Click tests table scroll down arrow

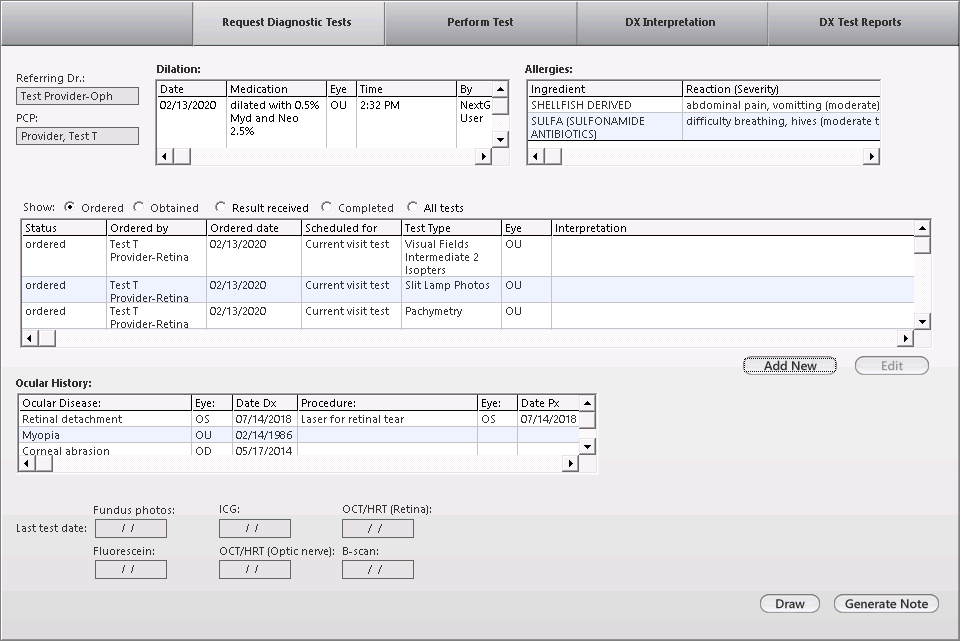922,321
